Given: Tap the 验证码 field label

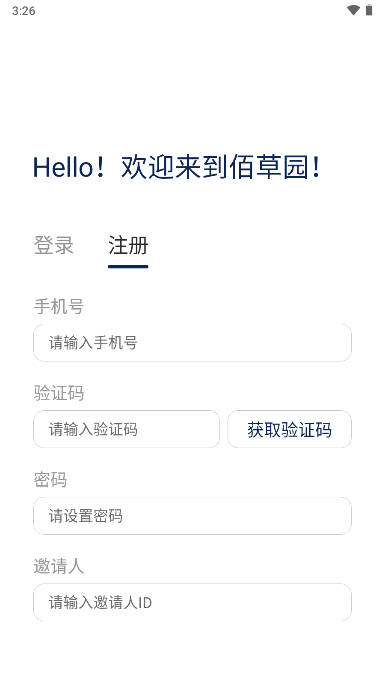Looking at the screenshot, I should click(59, 393).
